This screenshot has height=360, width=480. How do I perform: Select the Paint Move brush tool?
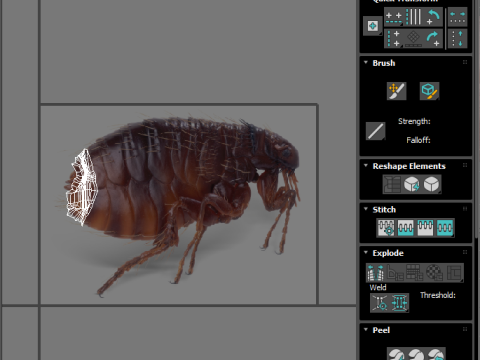coord(396,91)
